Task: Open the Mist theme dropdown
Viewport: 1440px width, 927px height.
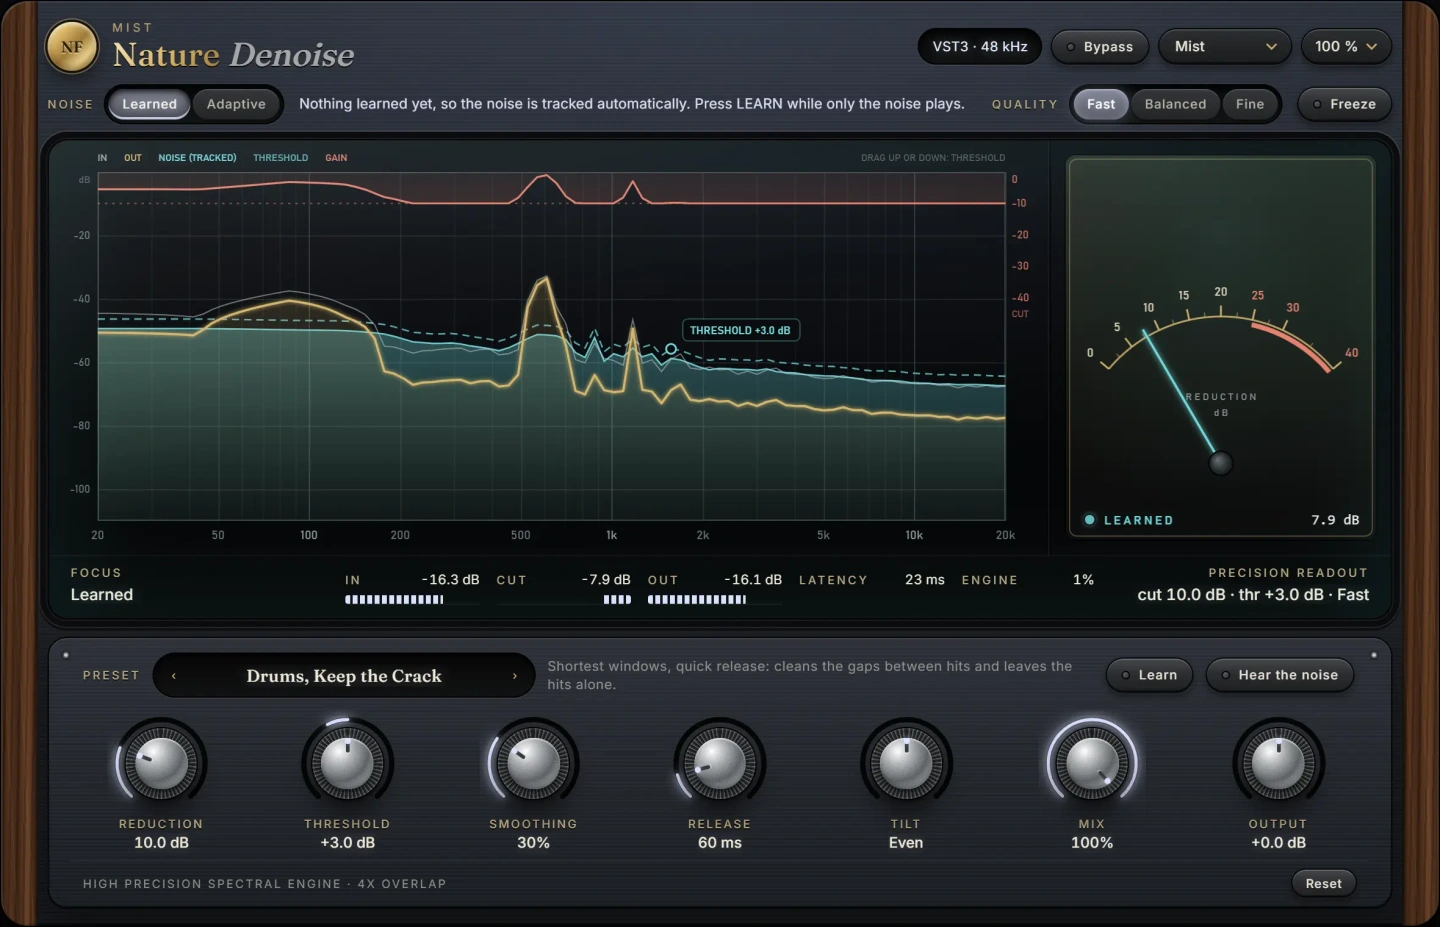Action: (x=1225, y=47)
